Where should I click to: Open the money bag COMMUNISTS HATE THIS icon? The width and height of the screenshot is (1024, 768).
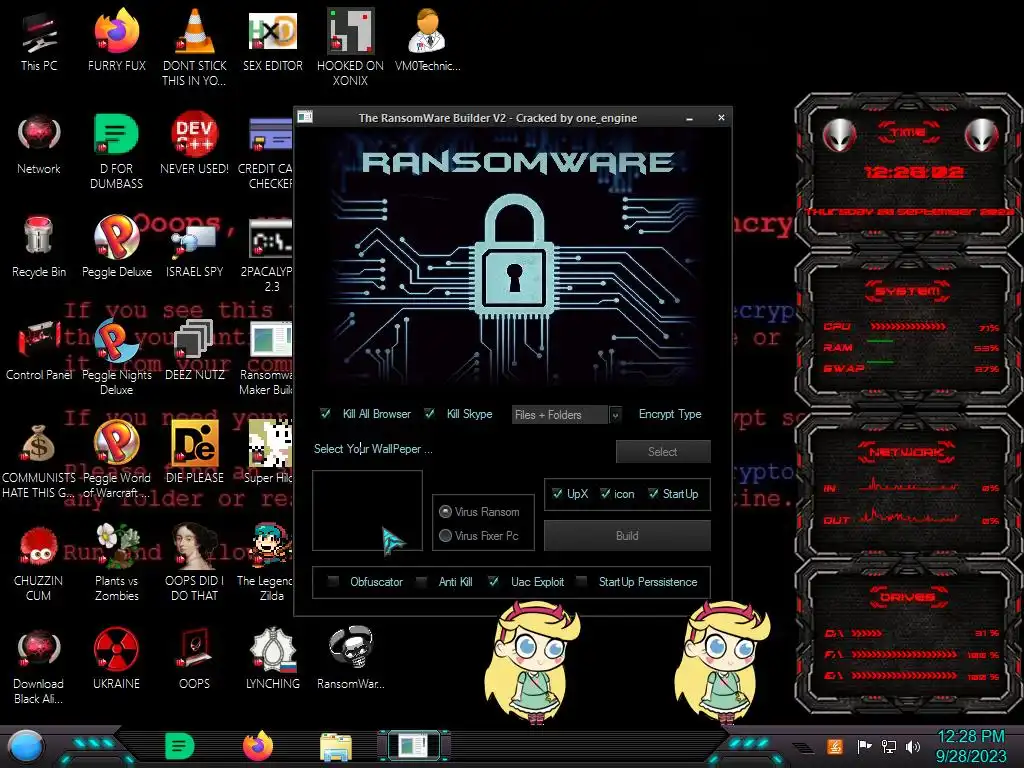(39, 460)
